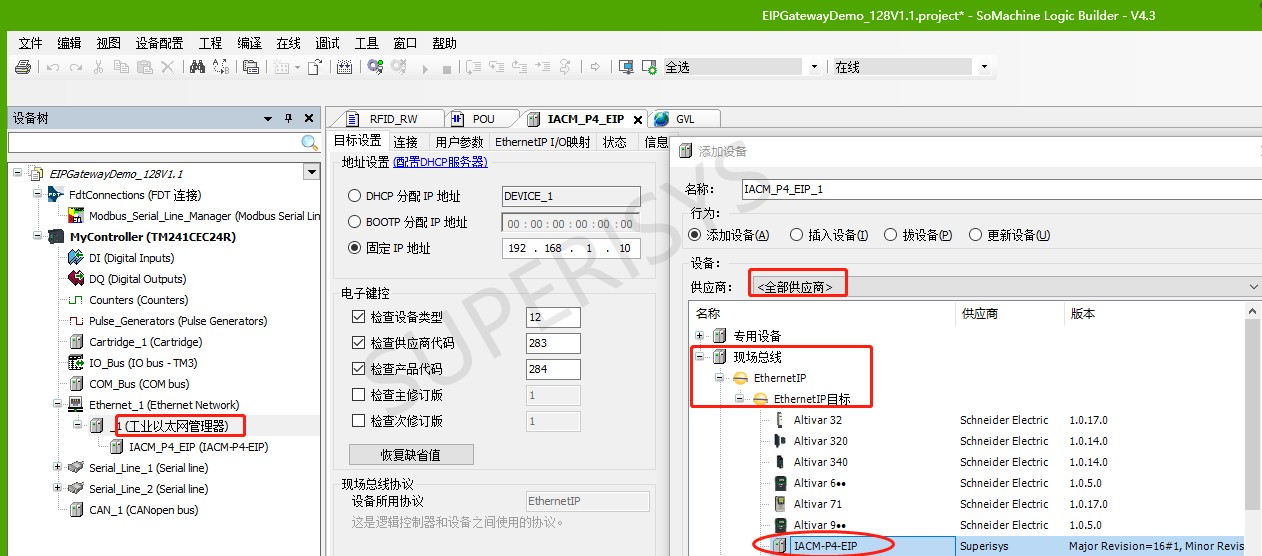This screenshot has height=556, width=1262.
Task: Click the Pulse_Generators icon in tree
Action: [76, 321]
